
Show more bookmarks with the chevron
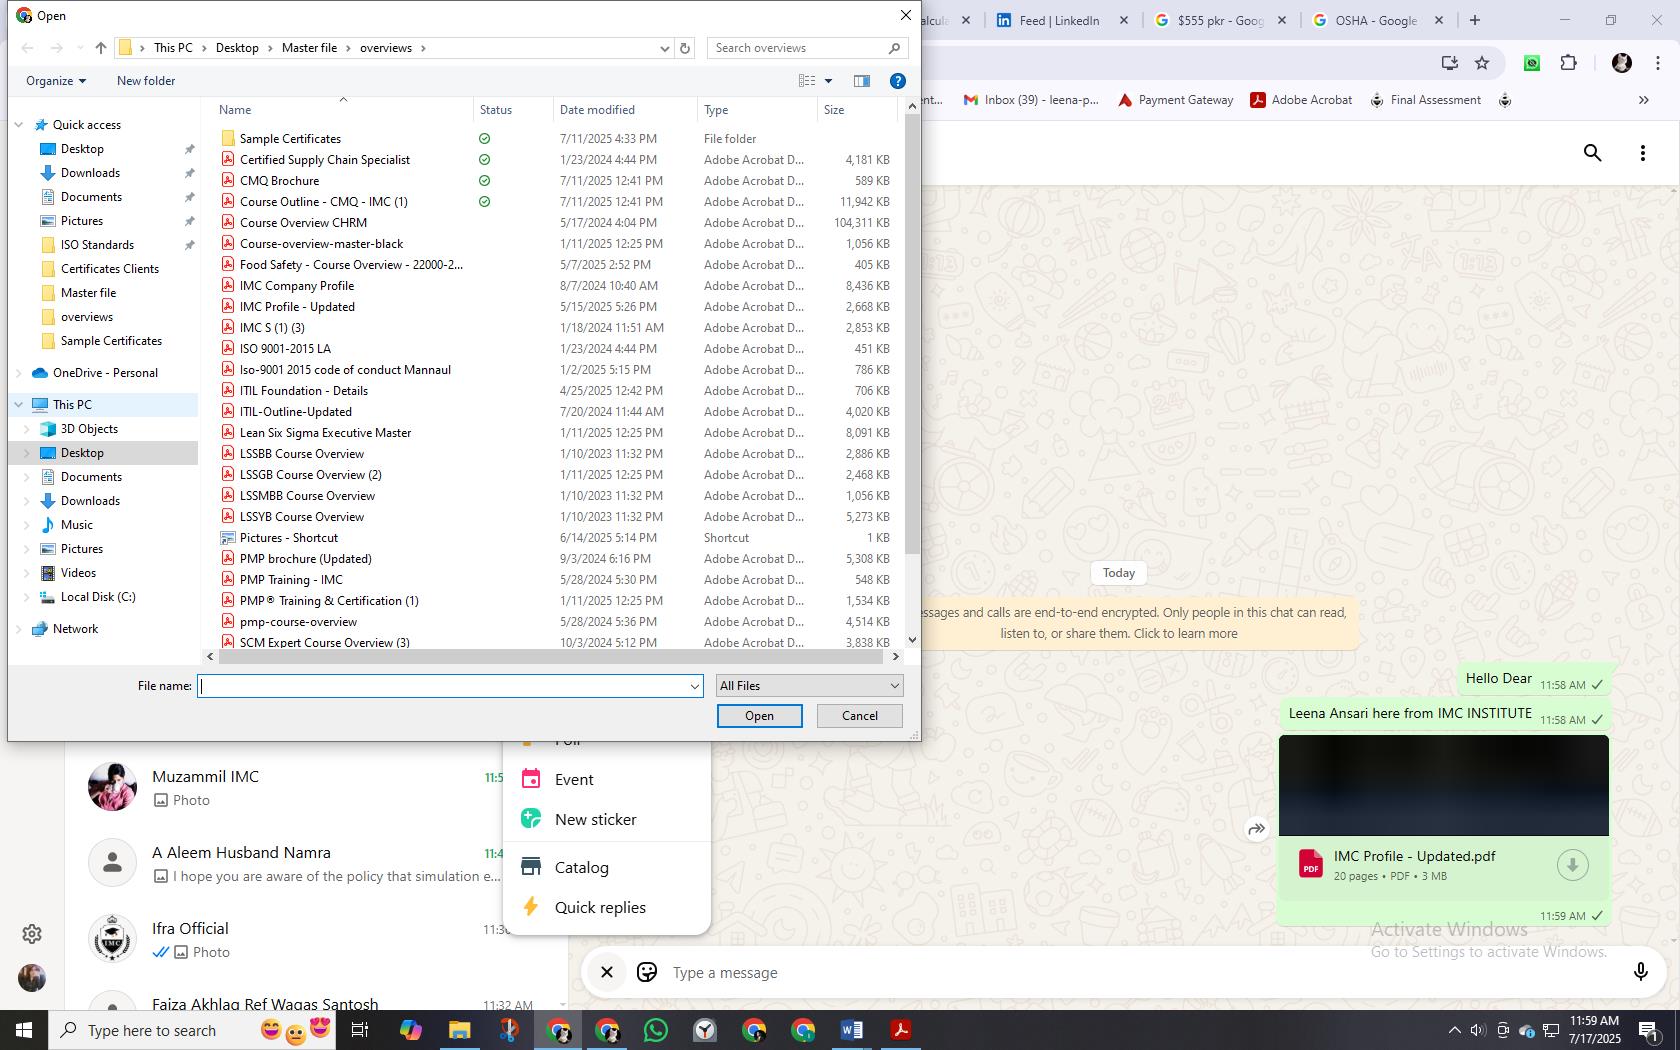click(x=1643, y=100)
